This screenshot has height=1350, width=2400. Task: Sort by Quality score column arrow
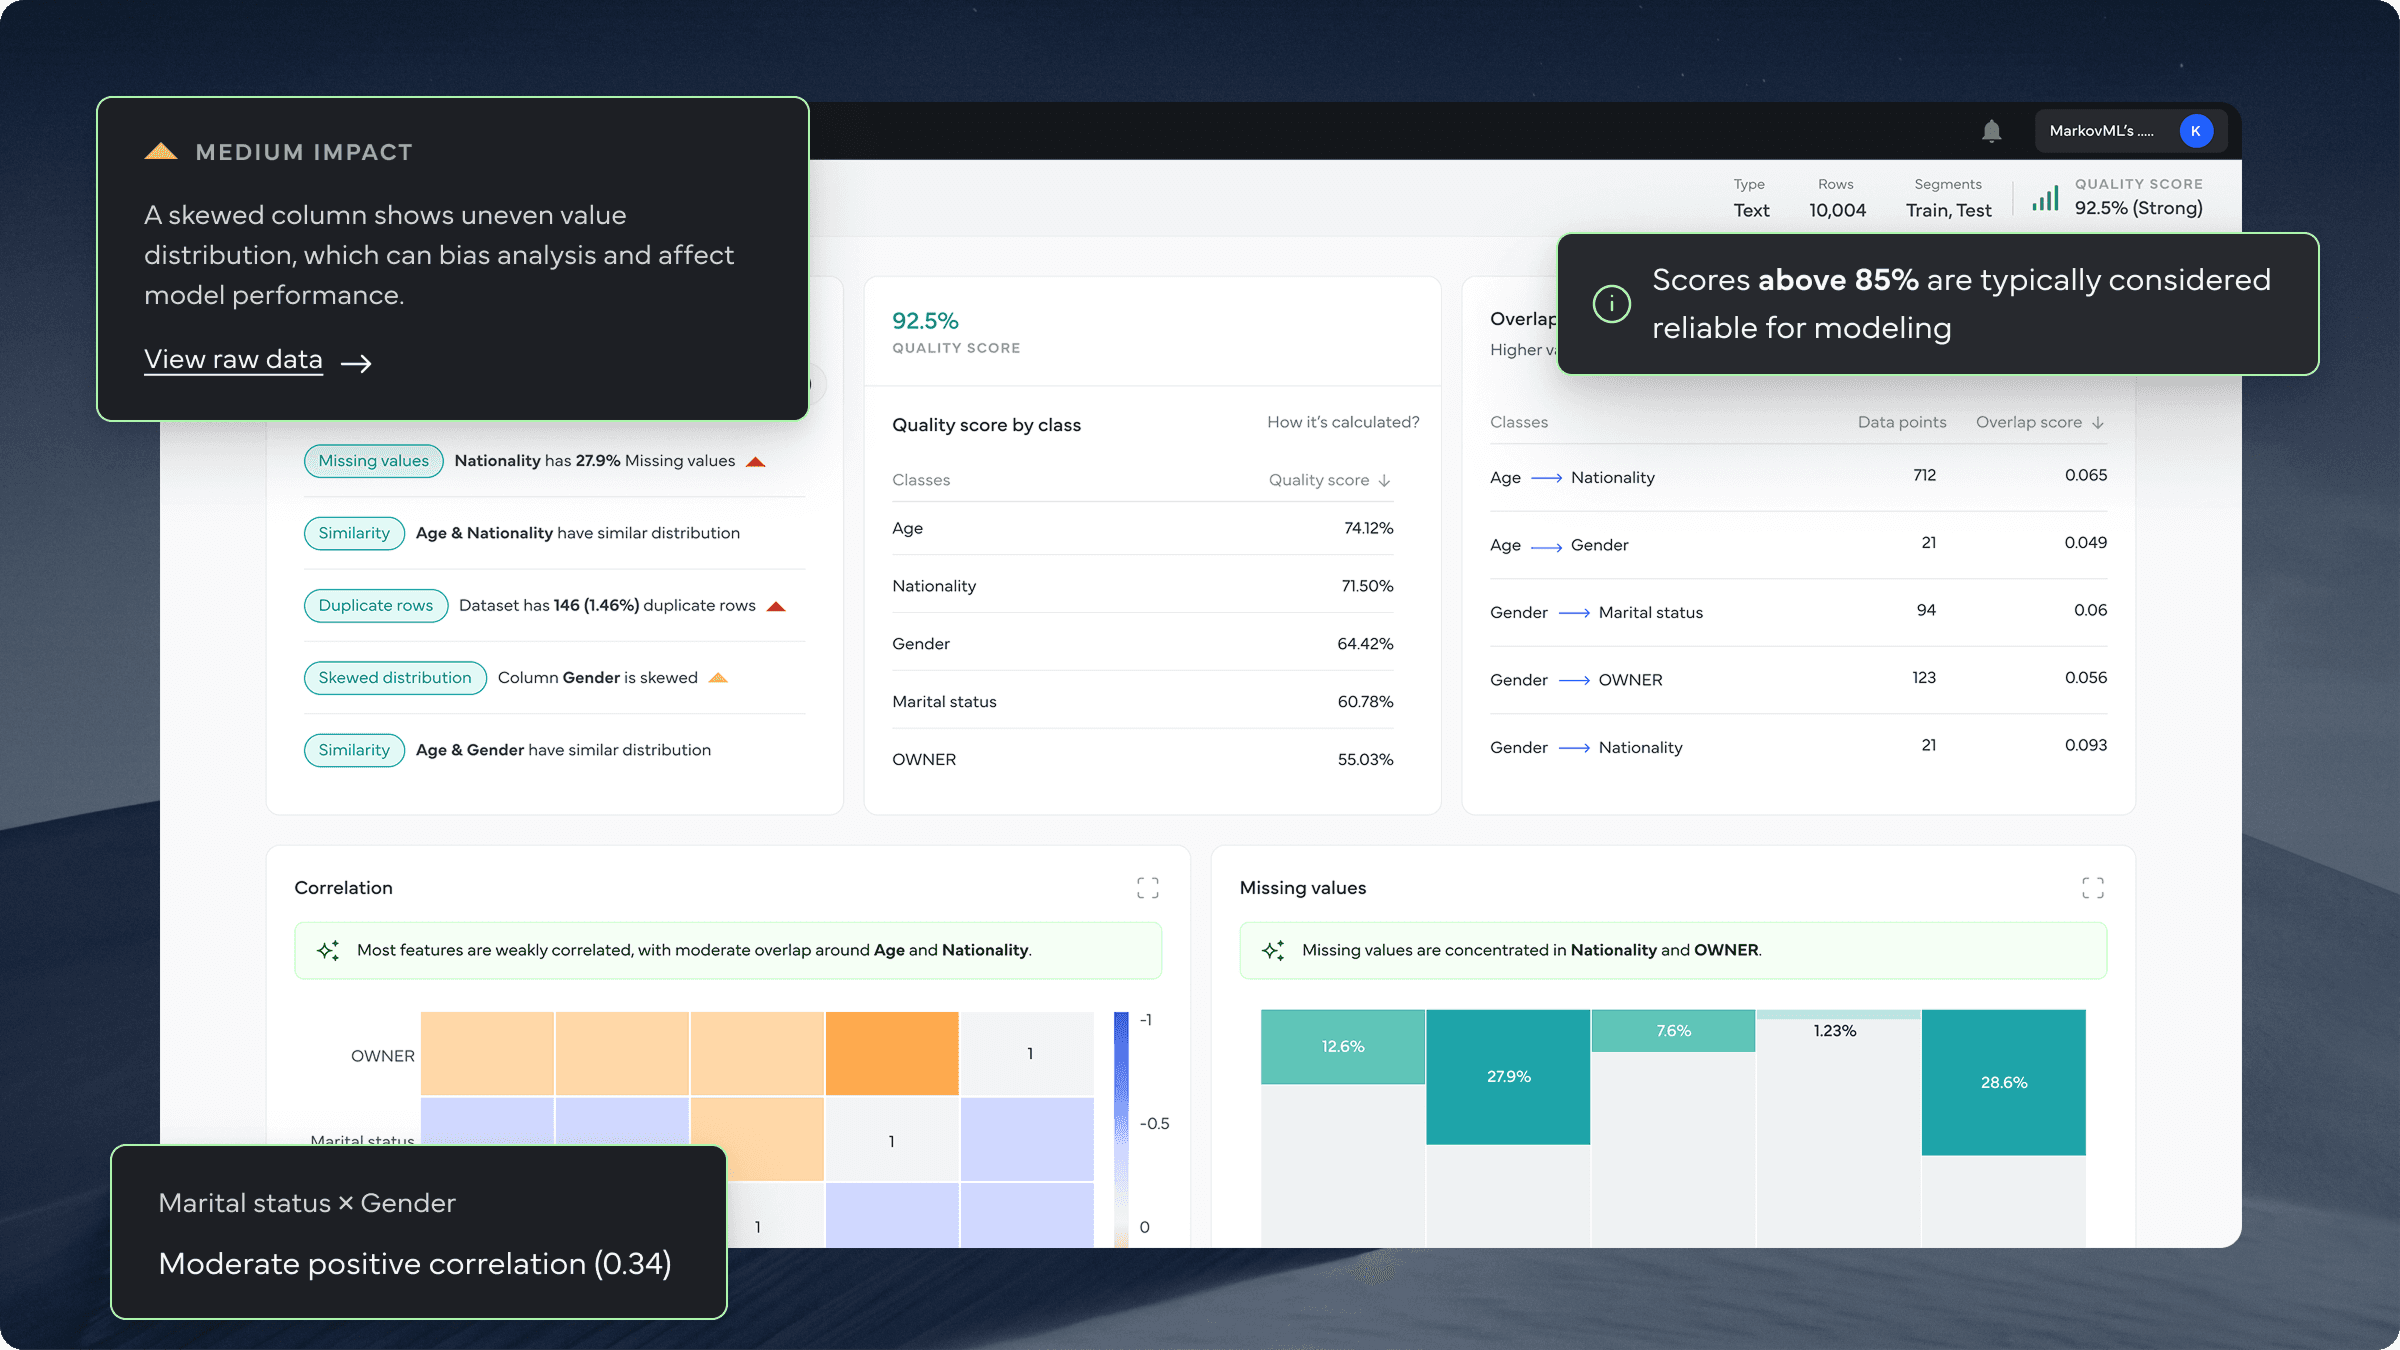pyautogui.click(x=1384, y=481)
